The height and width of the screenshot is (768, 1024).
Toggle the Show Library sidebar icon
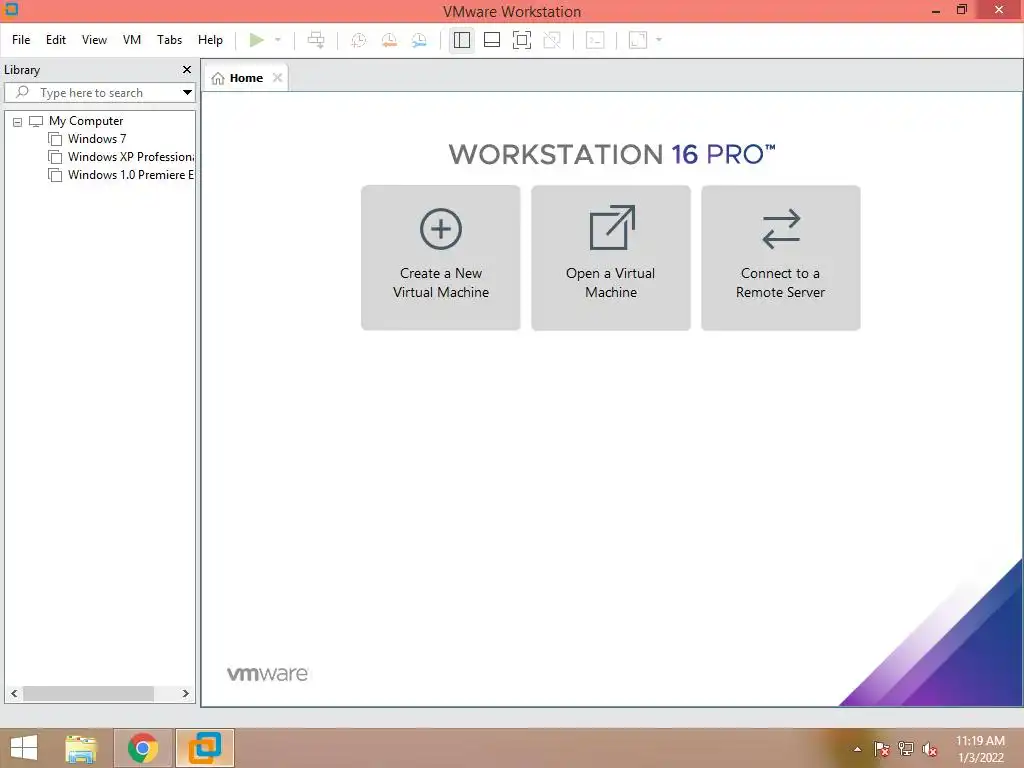(462, 40)
